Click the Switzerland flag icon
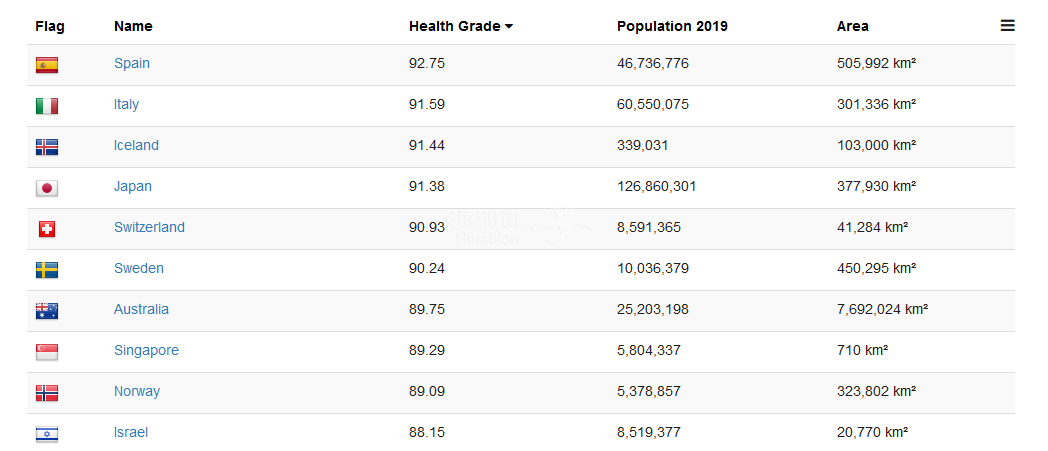 47,229
